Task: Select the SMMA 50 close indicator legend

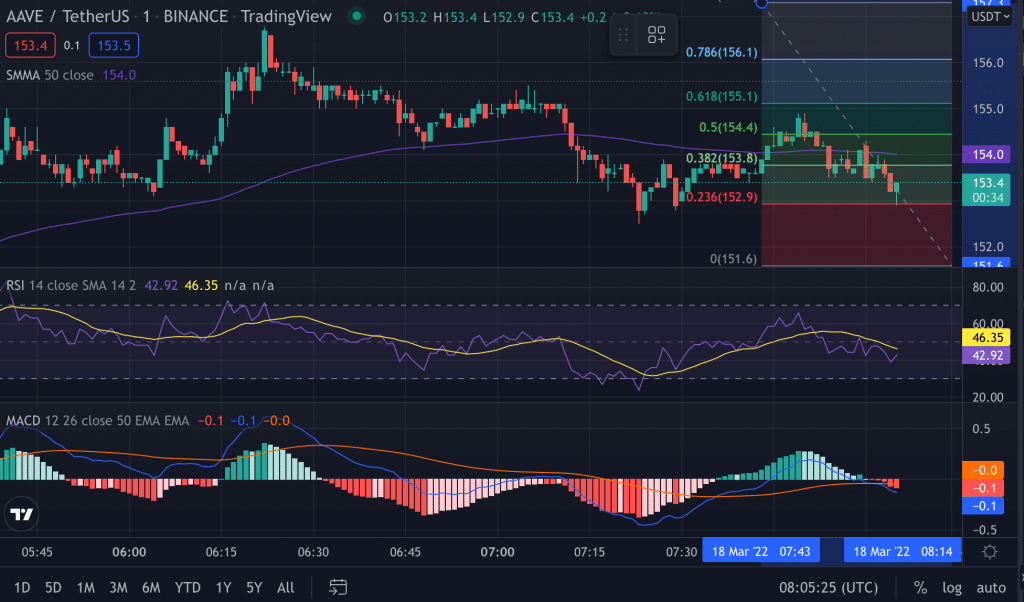Action: click(x=50, y=75)
